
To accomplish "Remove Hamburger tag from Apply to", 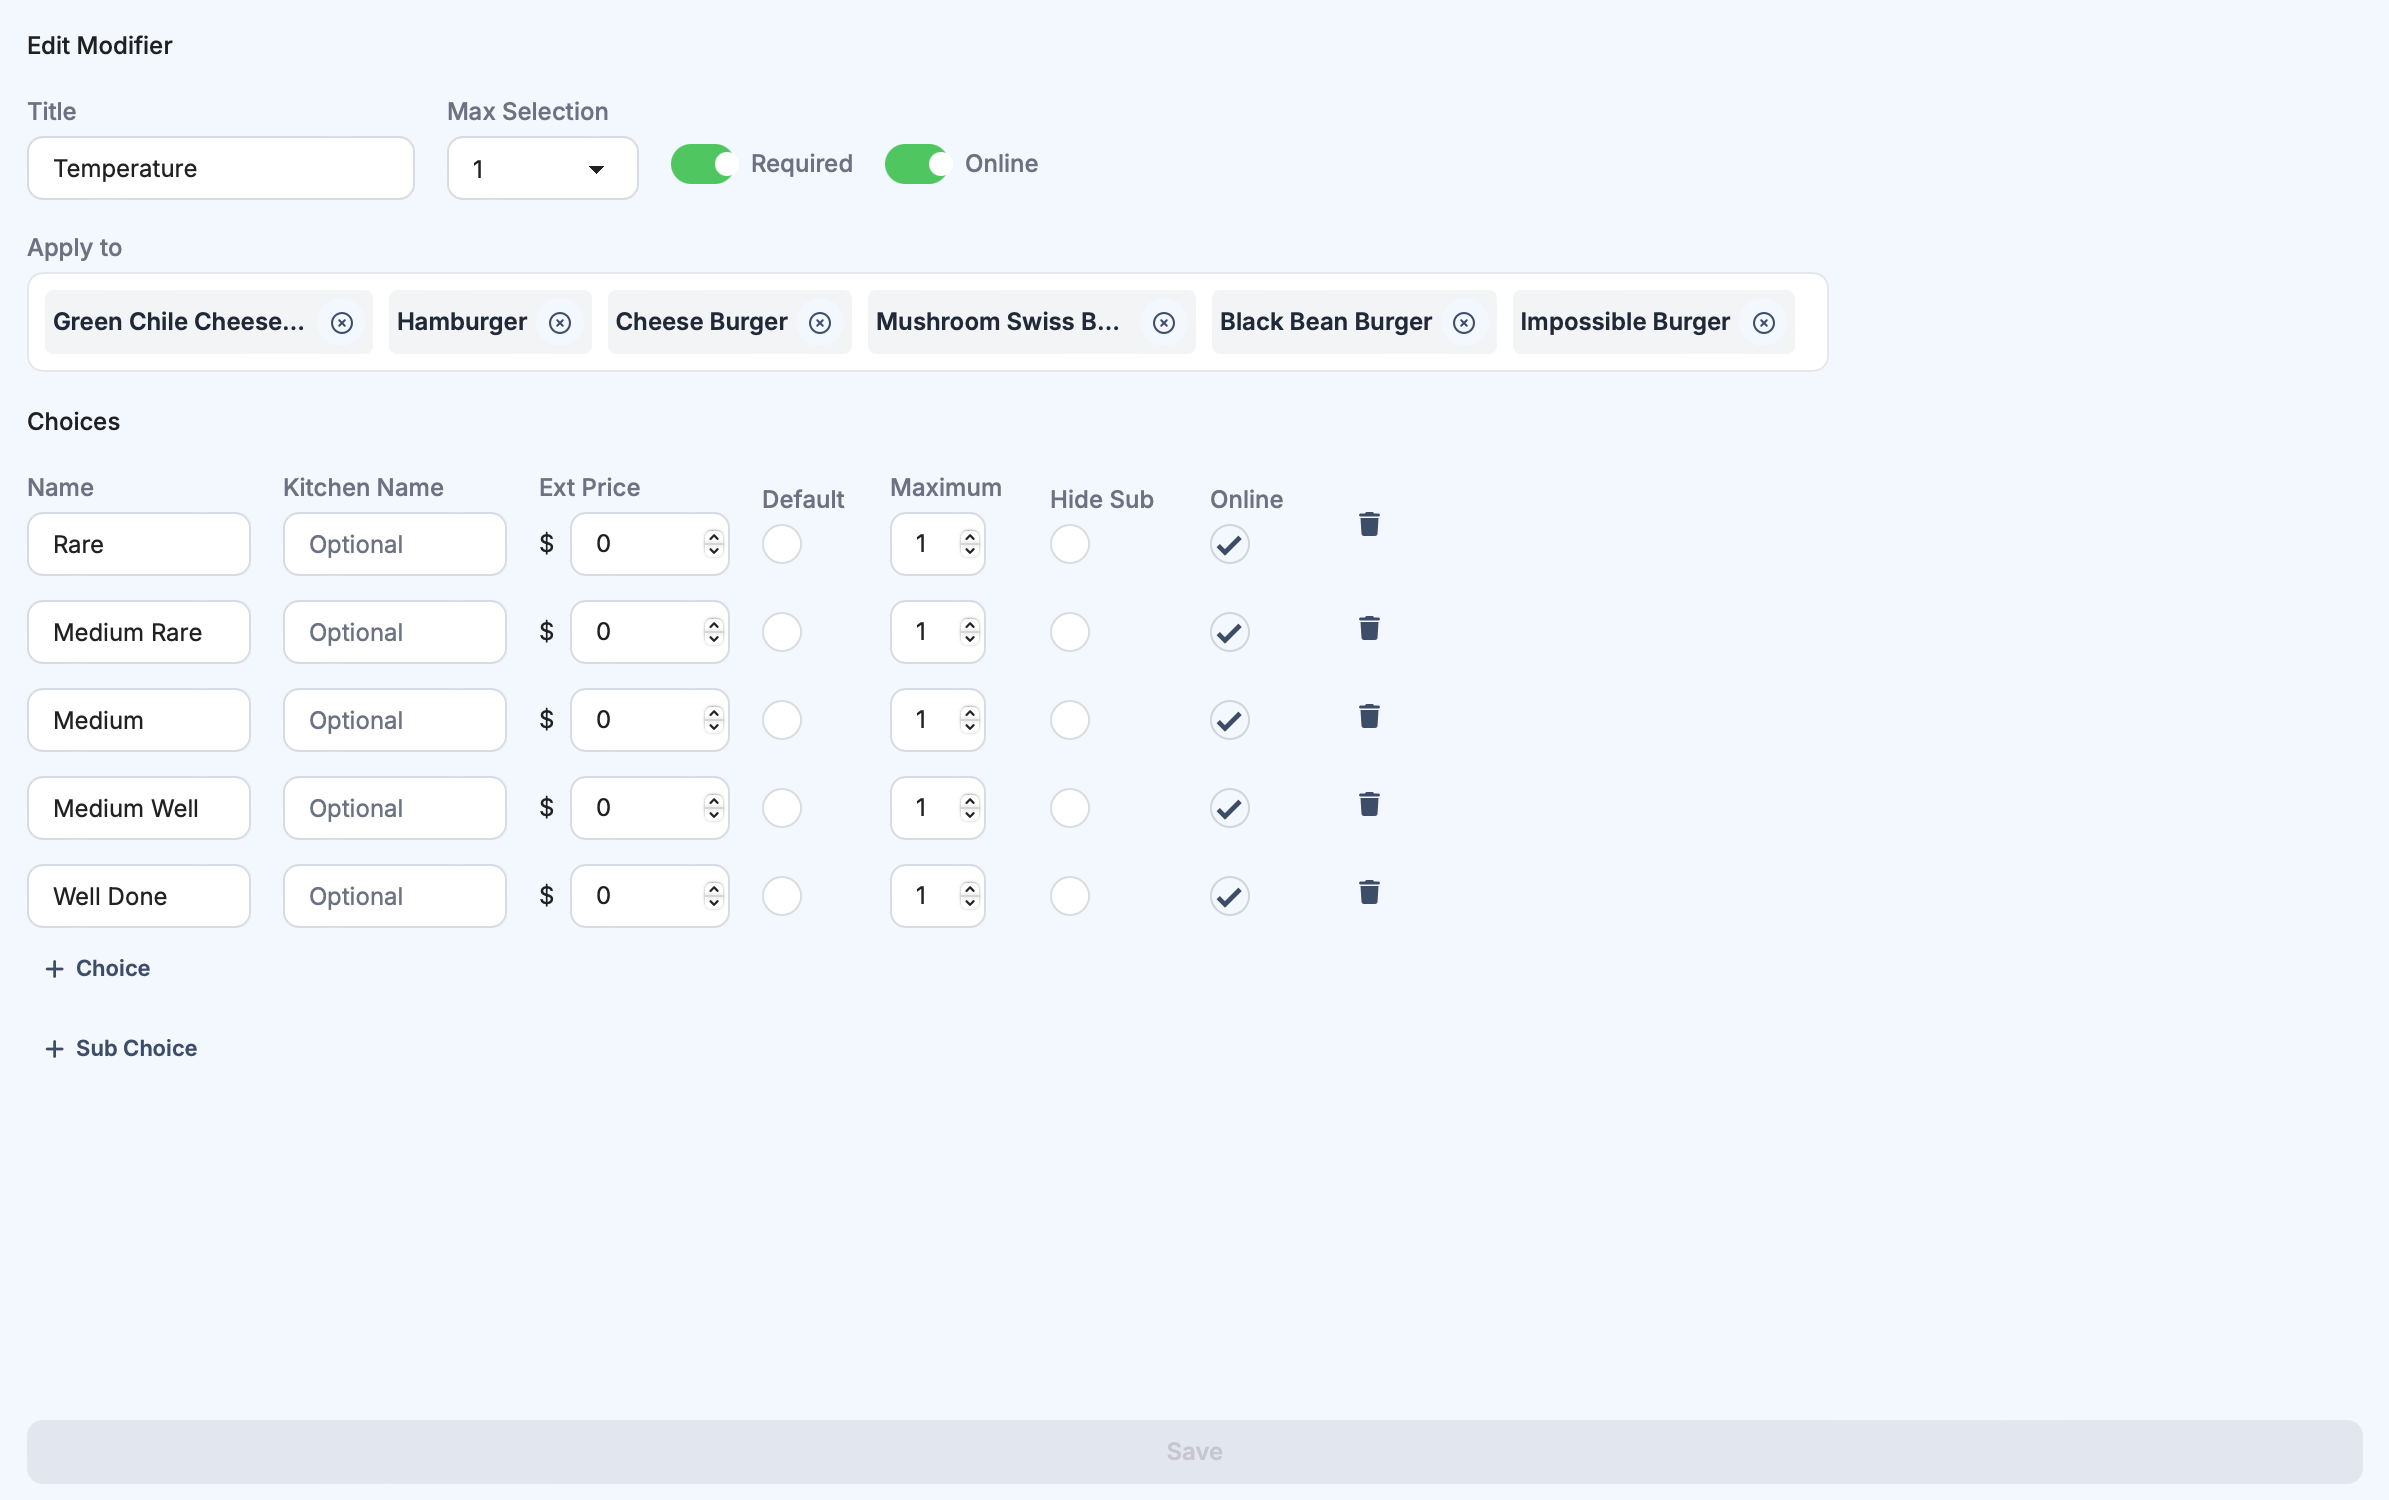I will [560, 323].
